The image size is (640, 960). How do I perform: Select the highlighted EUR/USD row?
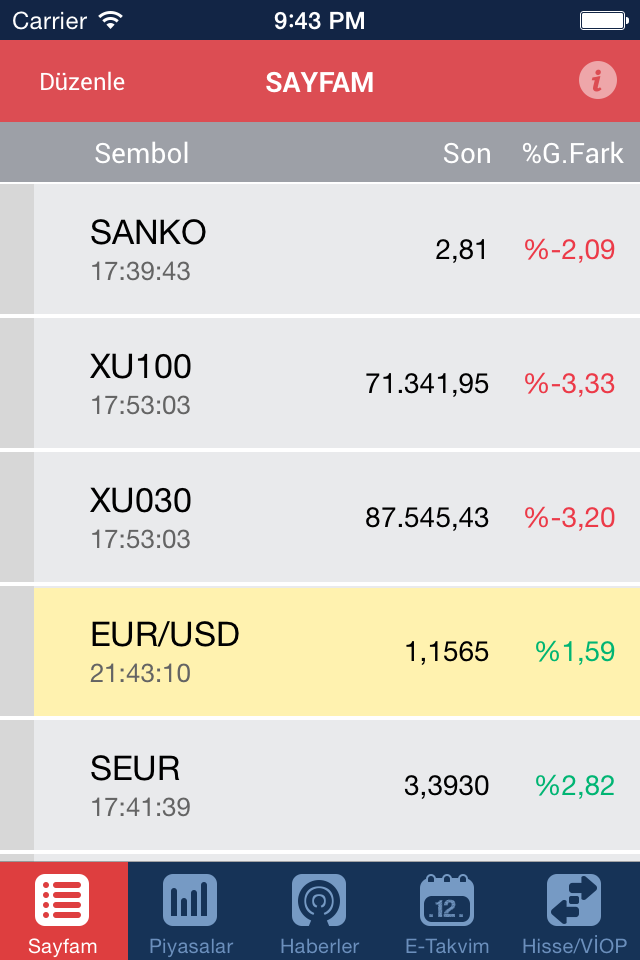click(x=320, y=651)
